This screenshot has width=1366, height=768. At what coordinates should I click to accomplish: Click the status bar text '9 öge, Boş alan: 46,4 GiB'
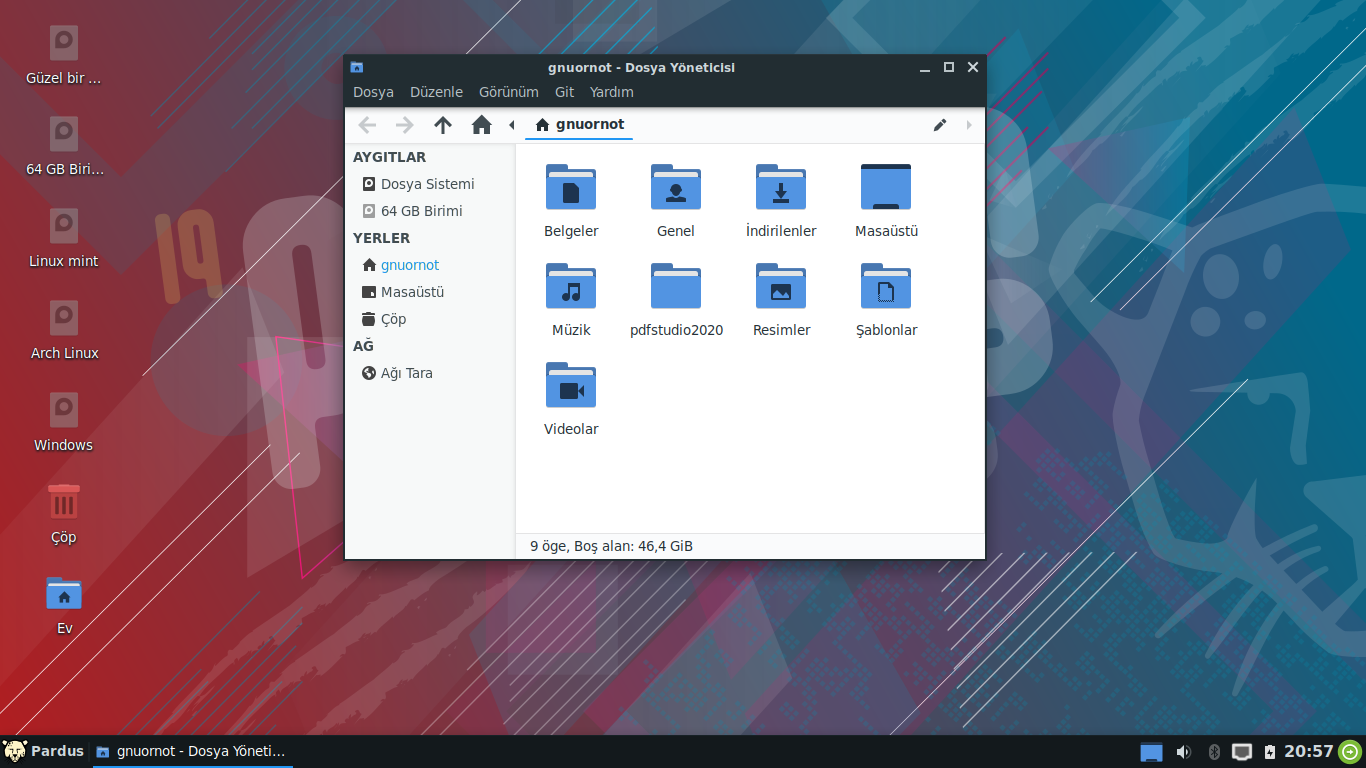(x=611, y=546)
